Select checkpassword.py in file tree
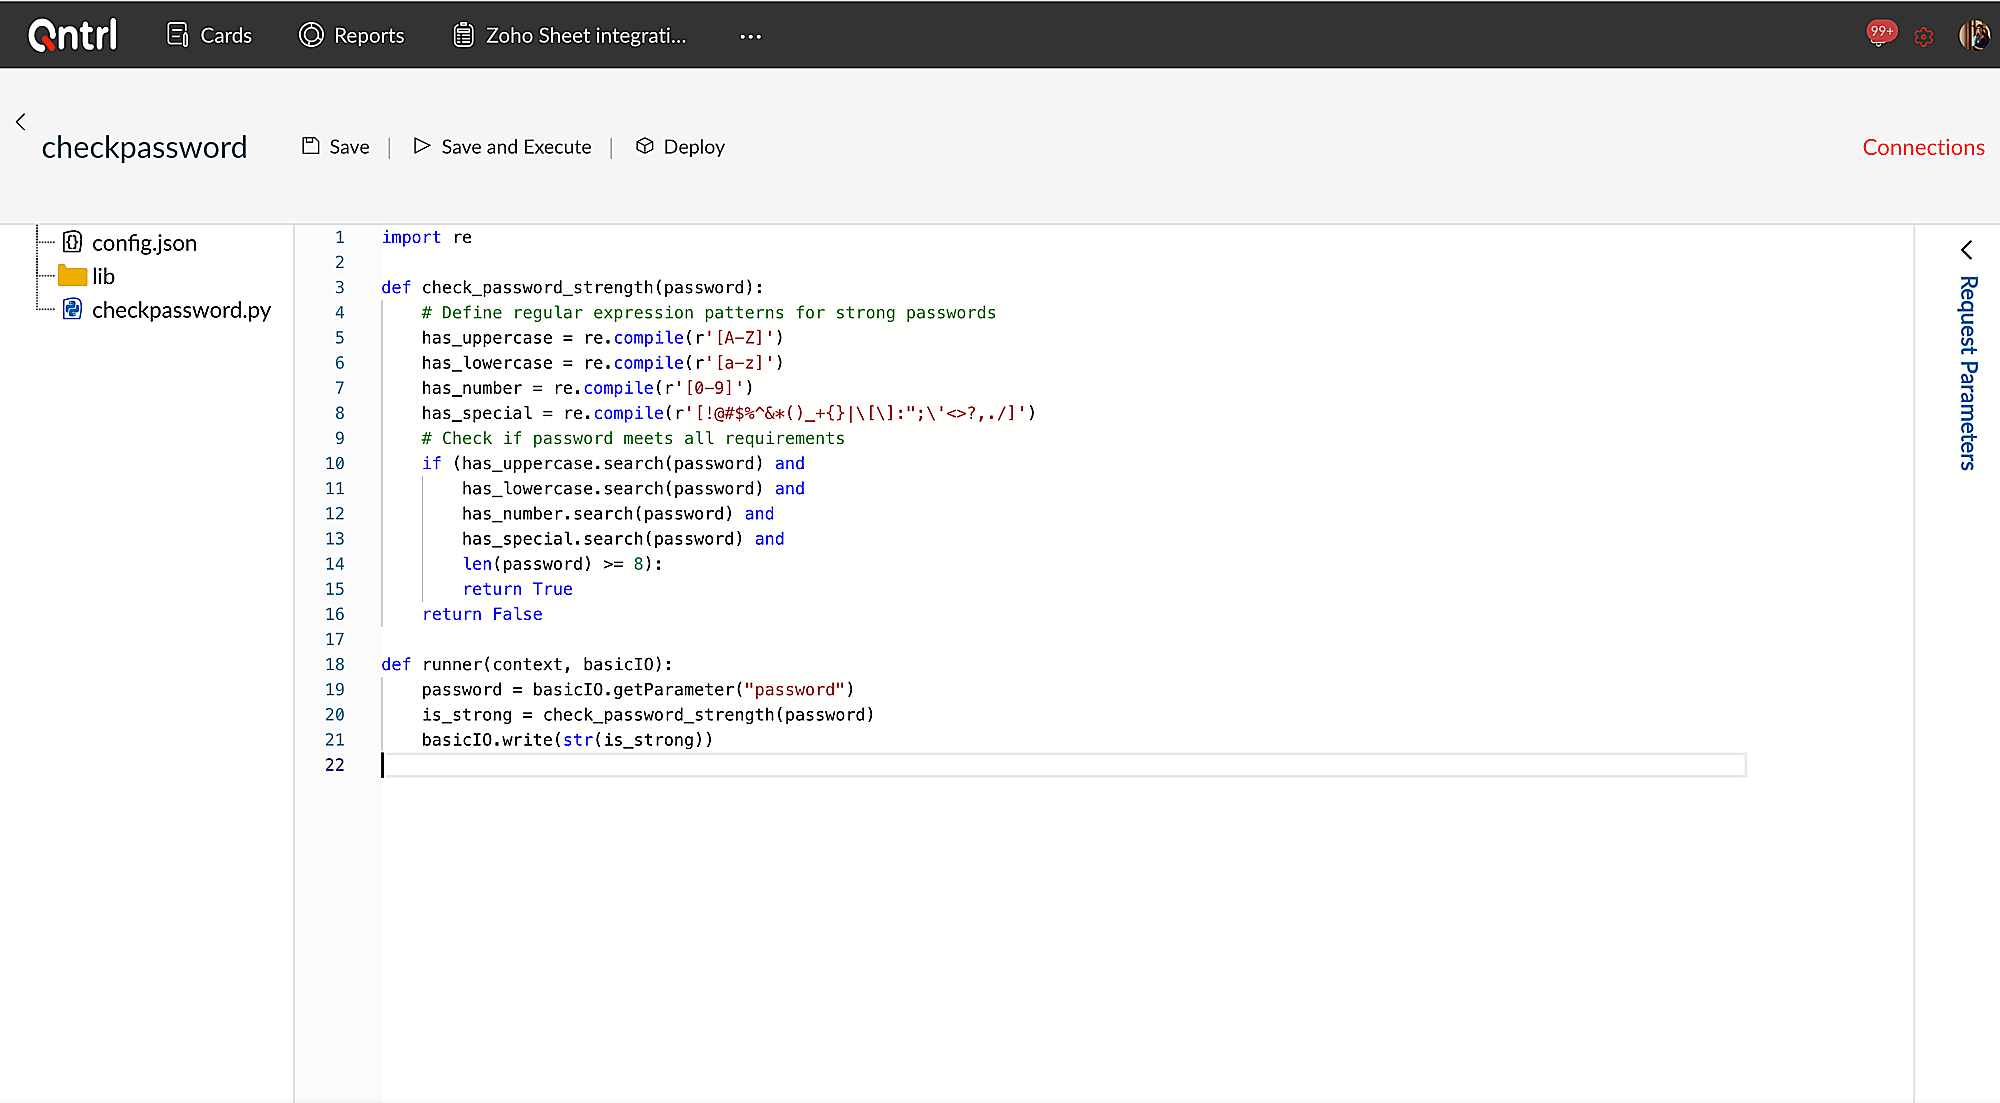The height and width of the screenshot is (1103, 2000). click(x=181, y=310)
